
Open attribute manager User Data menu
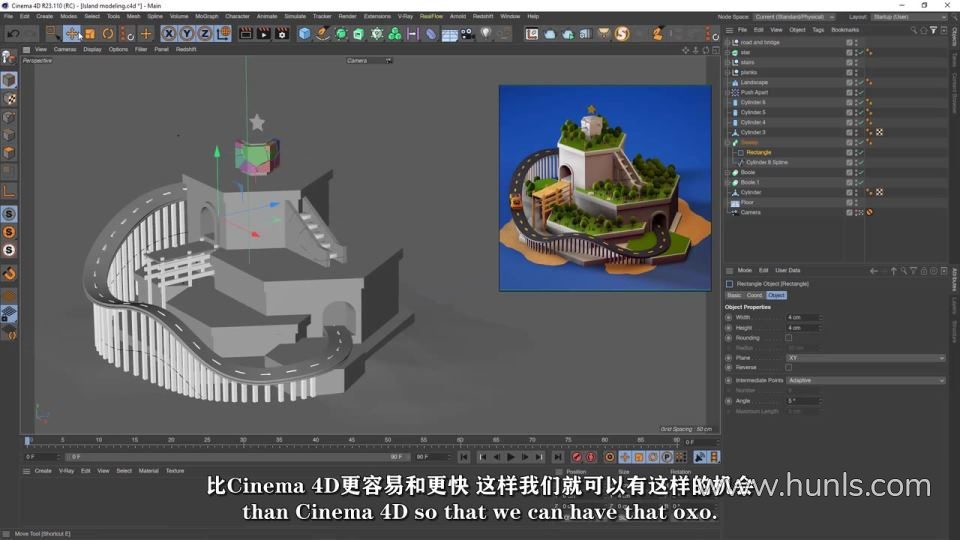[787, 271]
